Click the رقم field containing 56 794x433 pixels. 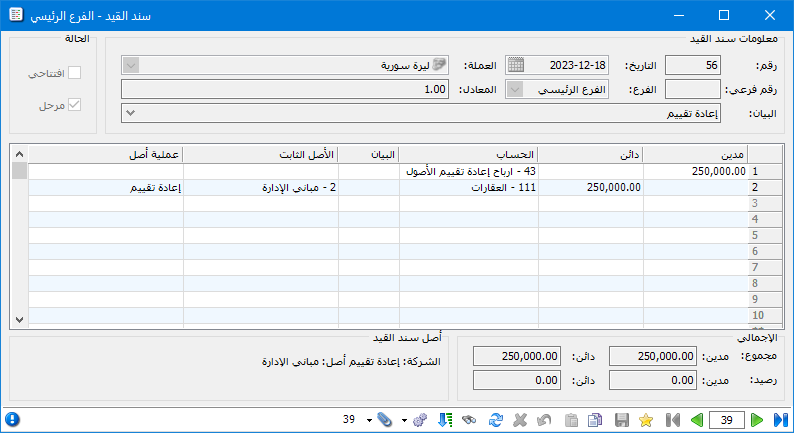[x=692, y=65]
